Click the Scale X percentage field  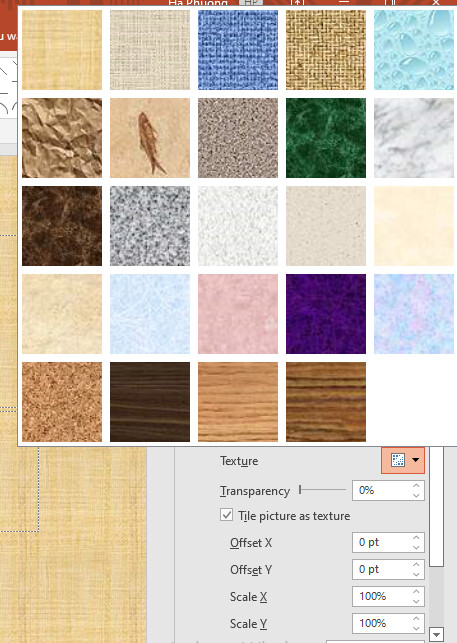click(x=381, y=596)
